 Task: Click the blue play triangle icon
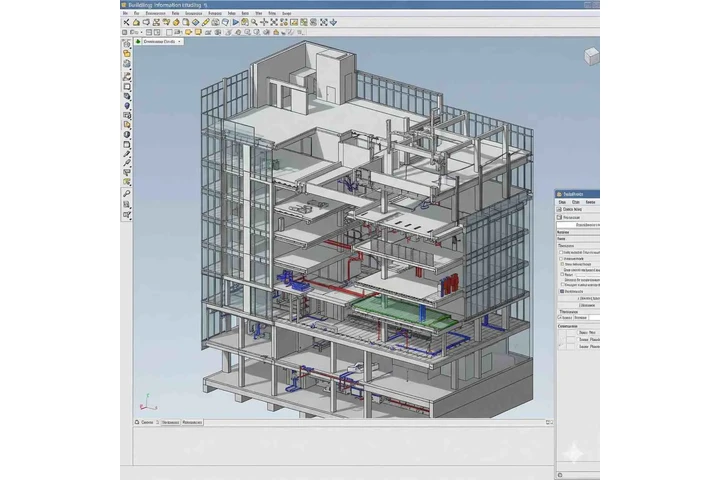[236, 22]
